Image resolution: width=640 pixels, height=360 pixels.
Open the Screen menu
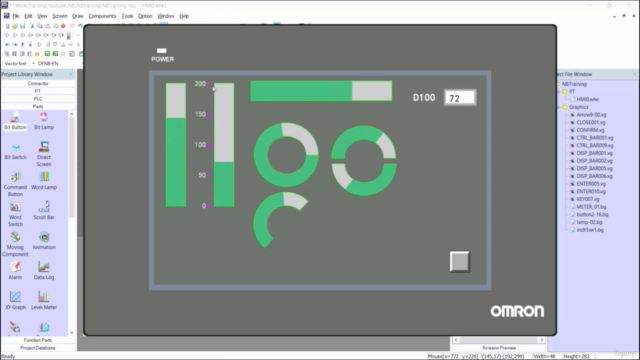point(60,16)
